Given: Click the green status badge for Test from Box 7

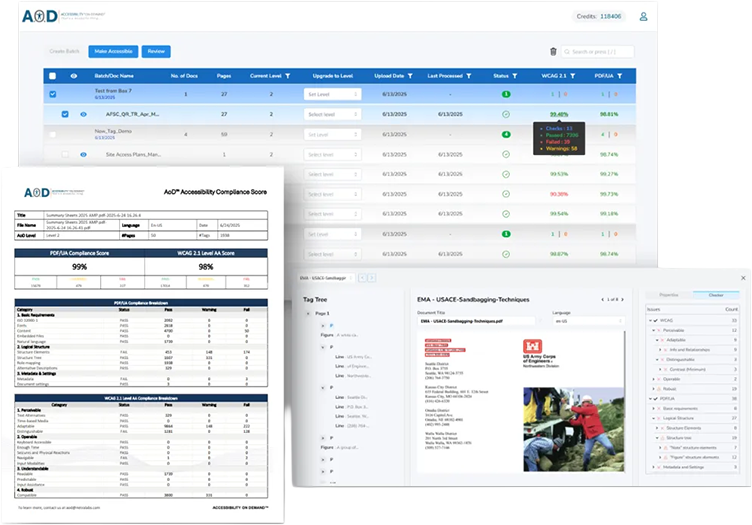Looking at the screenshot, I should [506, 94].
